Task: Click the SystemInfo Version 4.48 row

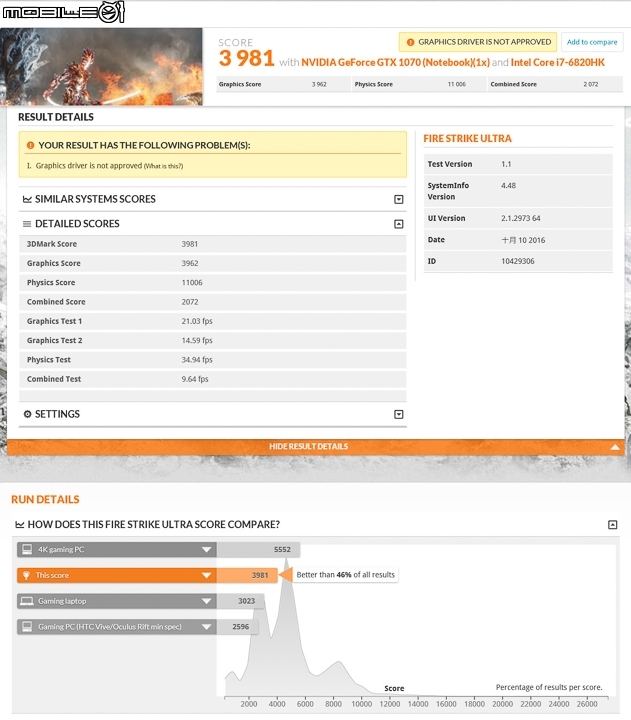Action: point(518,191)
